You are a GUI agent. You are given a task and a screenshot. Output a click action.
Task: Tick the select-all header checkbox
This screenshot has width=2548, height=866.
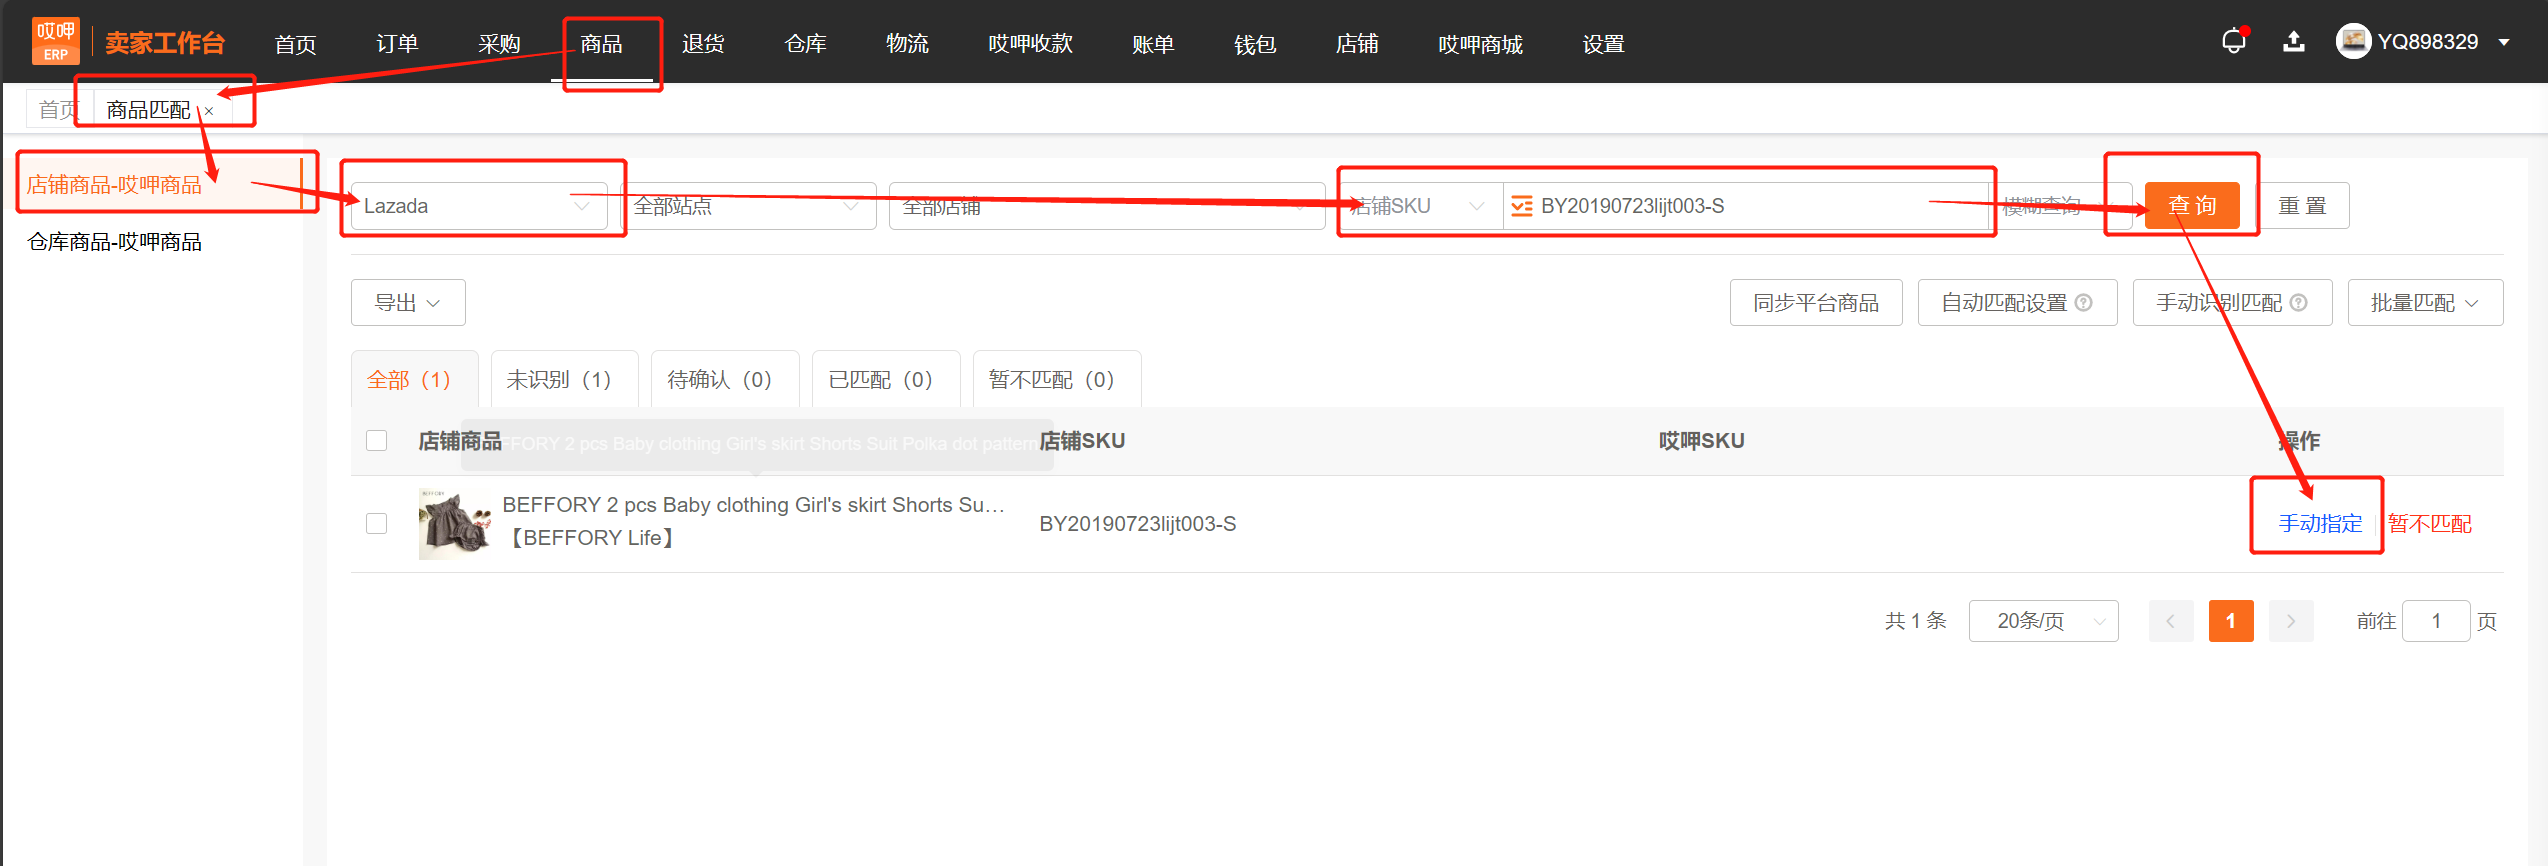coord(377,441)
